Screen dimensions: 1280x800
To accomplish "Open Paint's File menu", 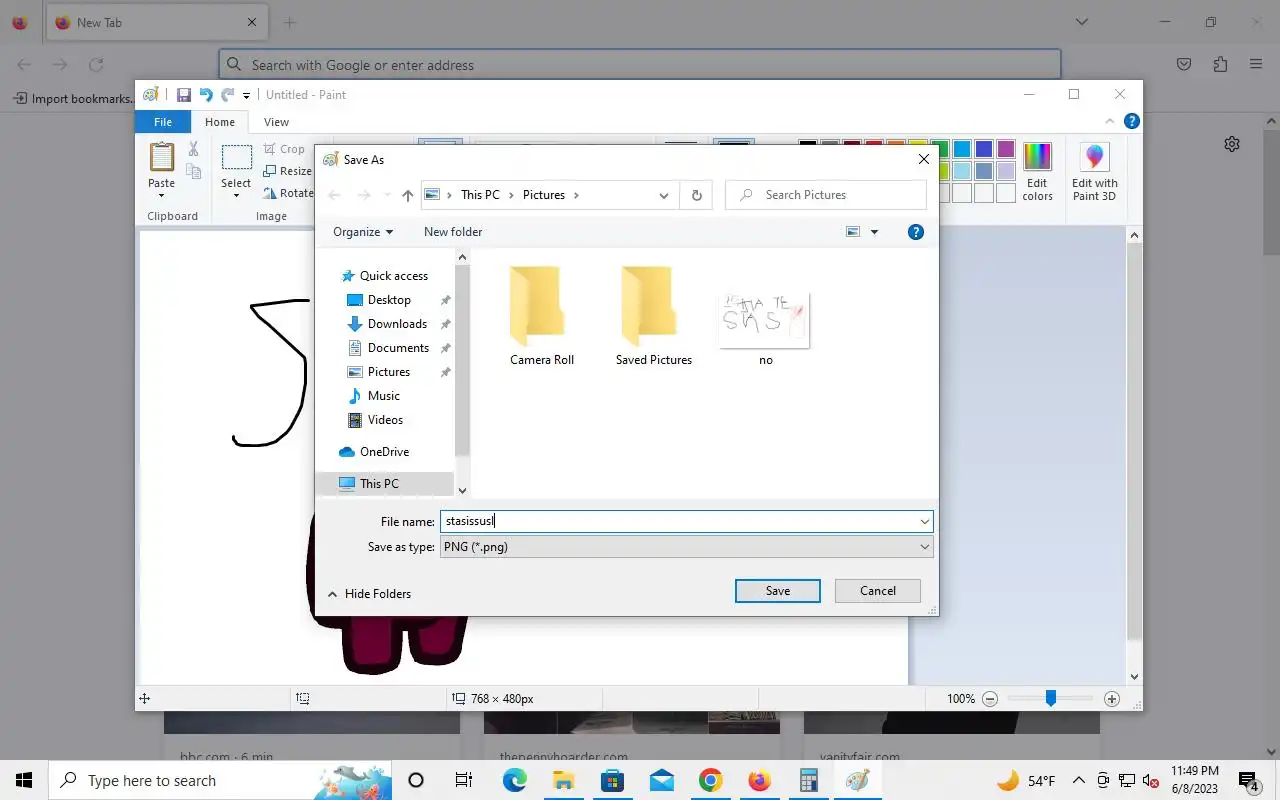I will tap(162, 122).
